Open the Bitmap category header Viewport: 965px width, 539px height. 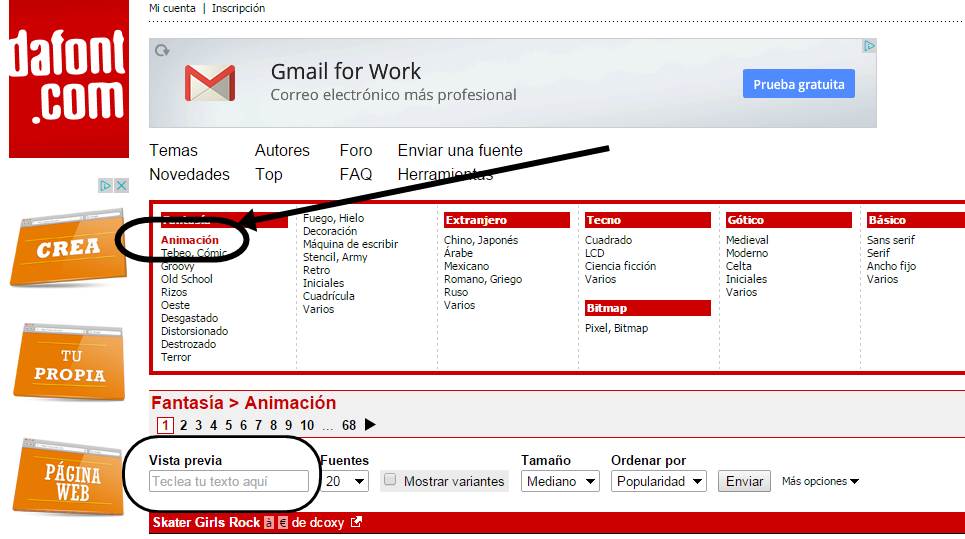(x=648, y=308)
